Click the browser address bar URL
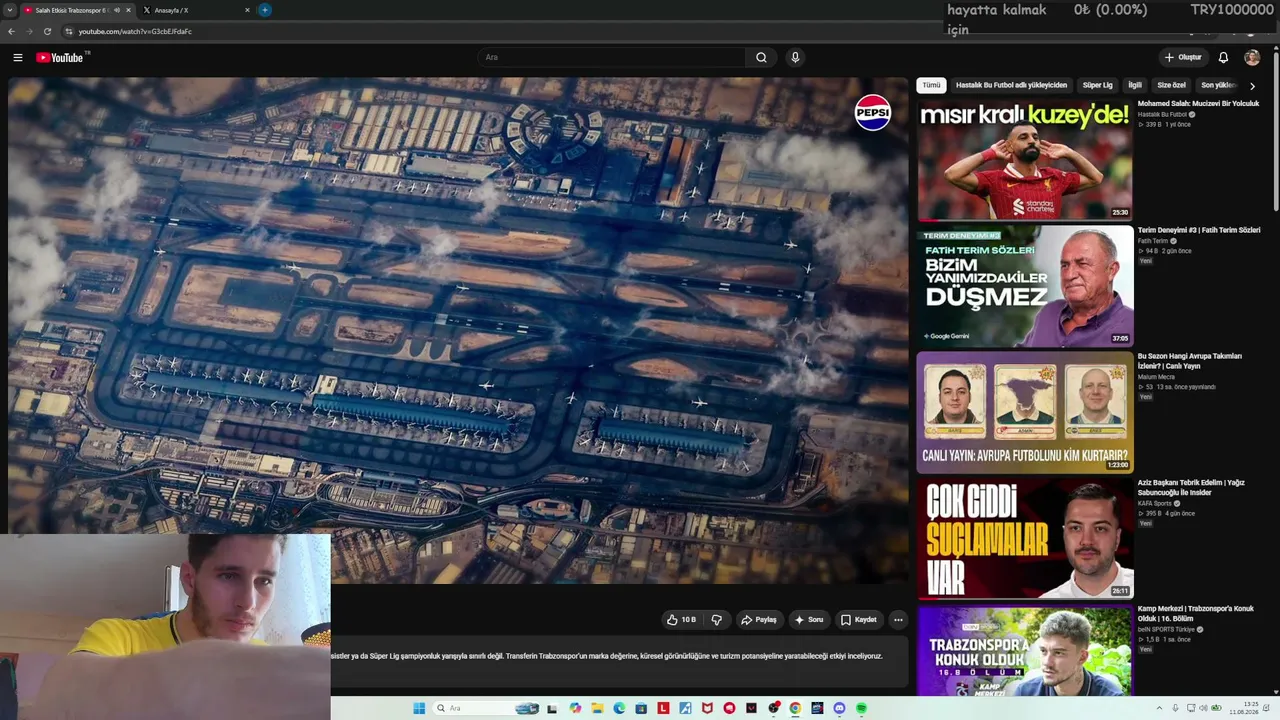The width and height of the screenshot is (1280, 720). point(135,31)
